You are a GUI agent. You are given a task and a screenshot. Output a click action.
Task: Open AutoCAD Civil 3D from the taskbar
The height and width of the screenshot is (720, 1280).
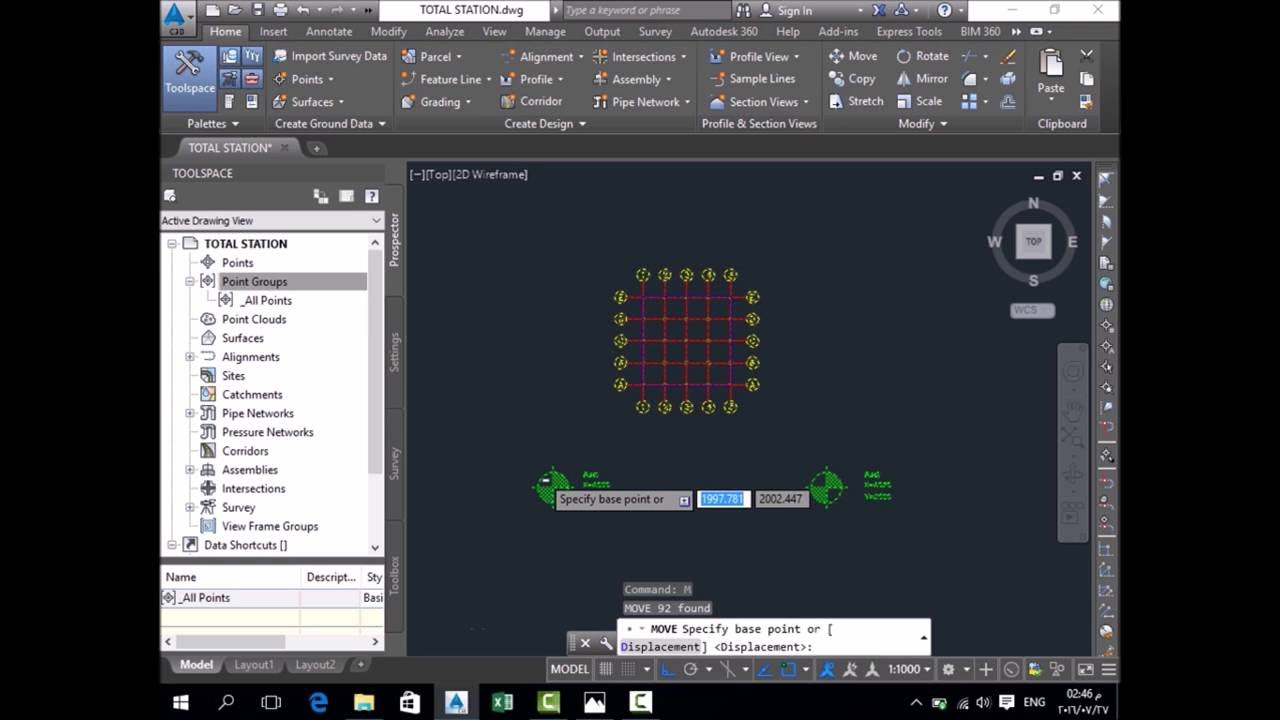click(456, 703)
